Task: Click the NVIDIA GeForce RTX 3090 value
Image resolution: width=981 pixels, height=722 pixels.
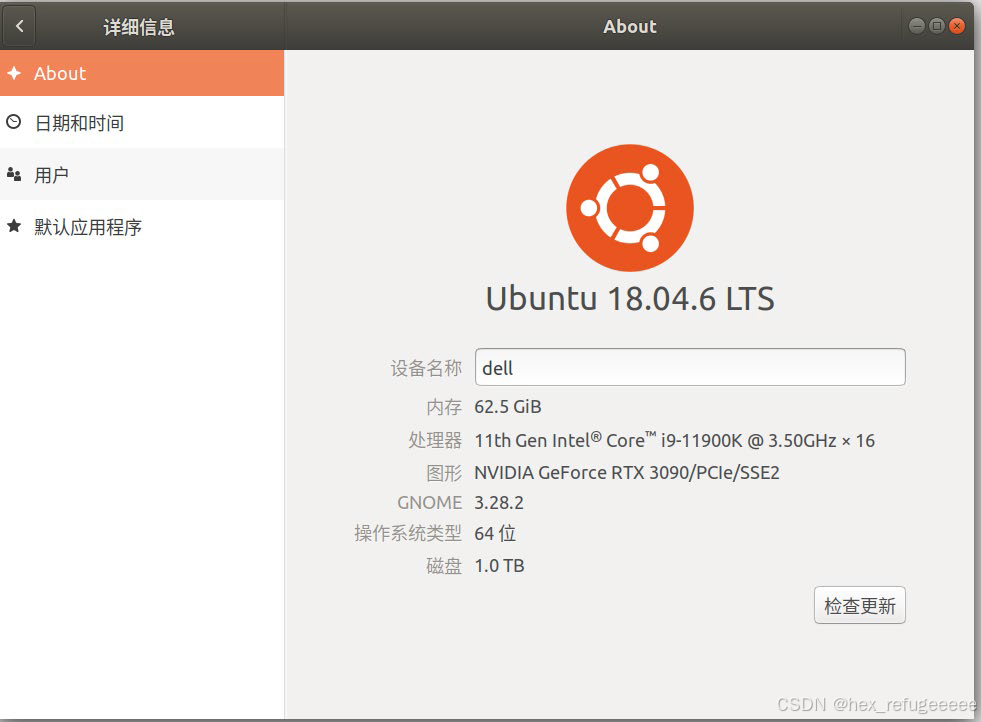Action: coord(627,472)
